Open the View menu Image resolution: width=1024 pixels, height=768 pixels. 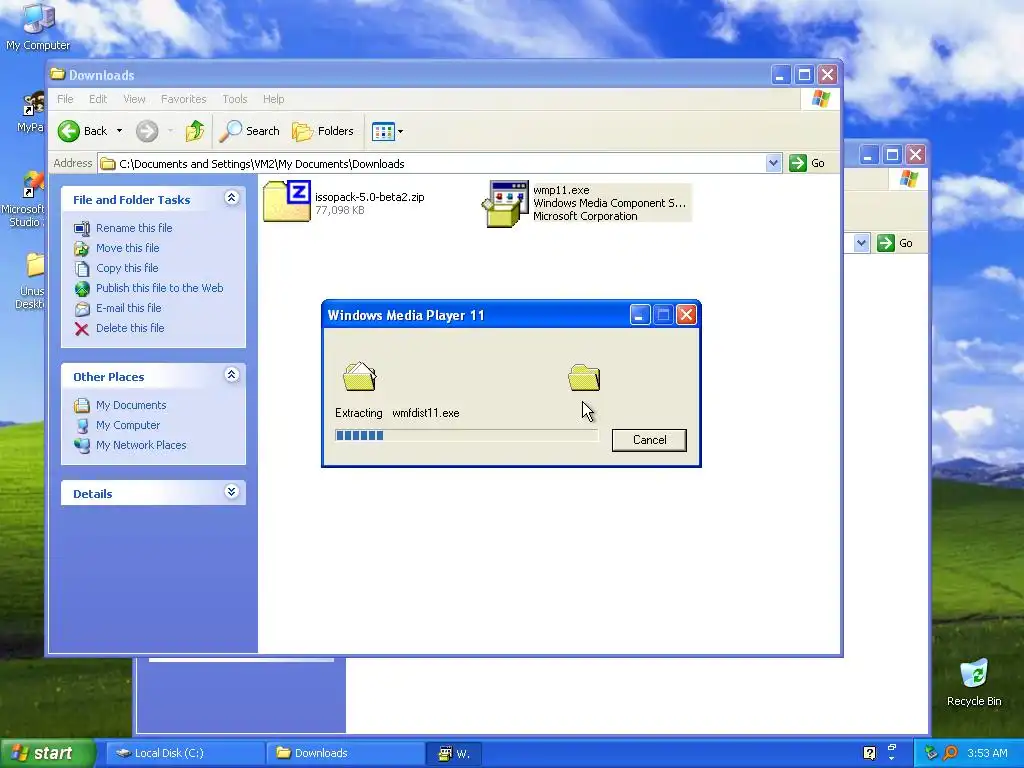[x=134, y=99]
